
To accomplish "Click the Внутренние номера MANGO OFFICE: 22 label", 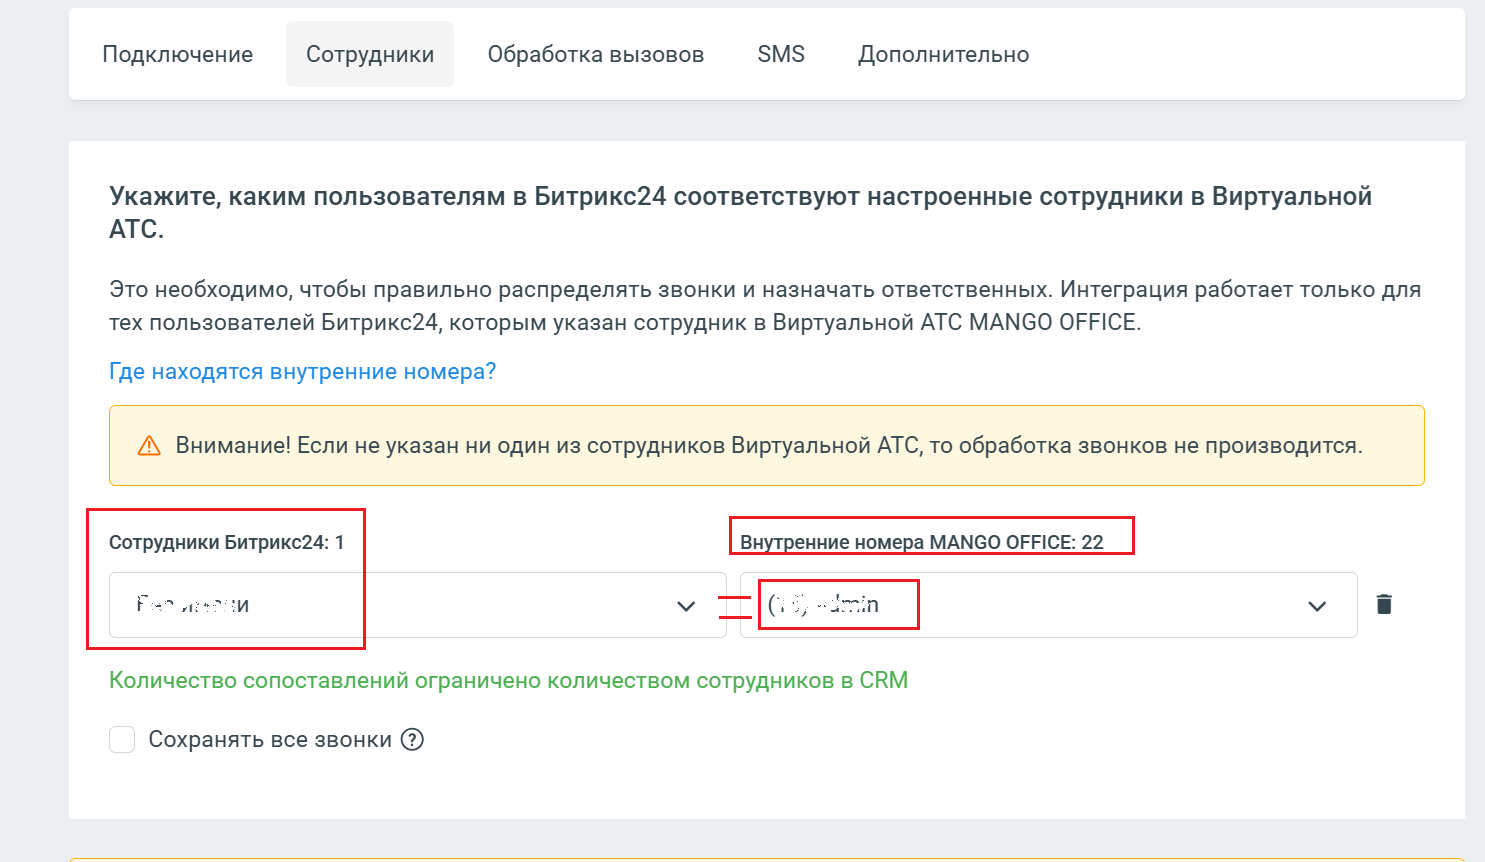I will click(921, 542).
